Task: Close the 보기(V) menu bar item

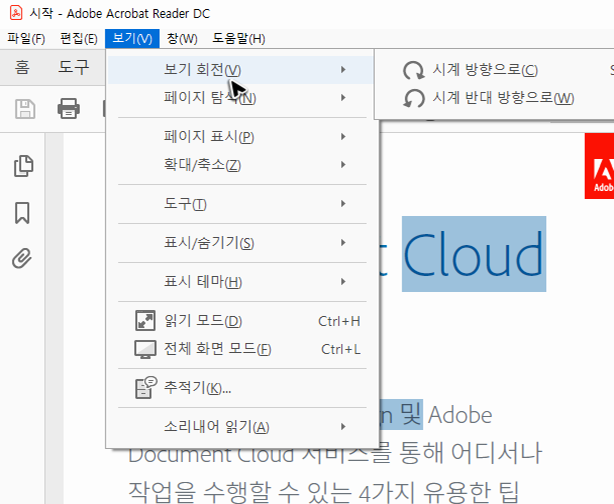Action: [x=132, y=39]
